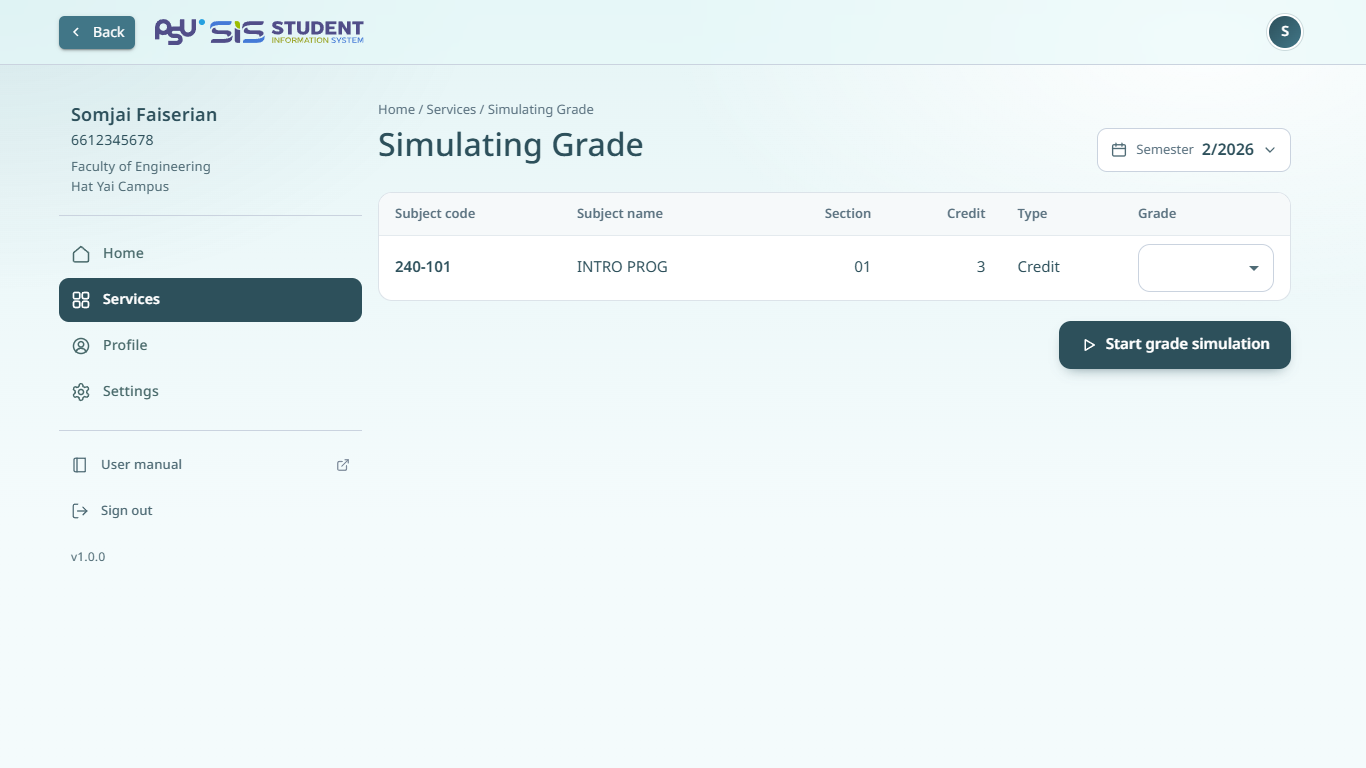This screenshot has height=768, width=1366.
Task: Open the Semester 2/2026 dropdown
Action: click(1194, 150)
